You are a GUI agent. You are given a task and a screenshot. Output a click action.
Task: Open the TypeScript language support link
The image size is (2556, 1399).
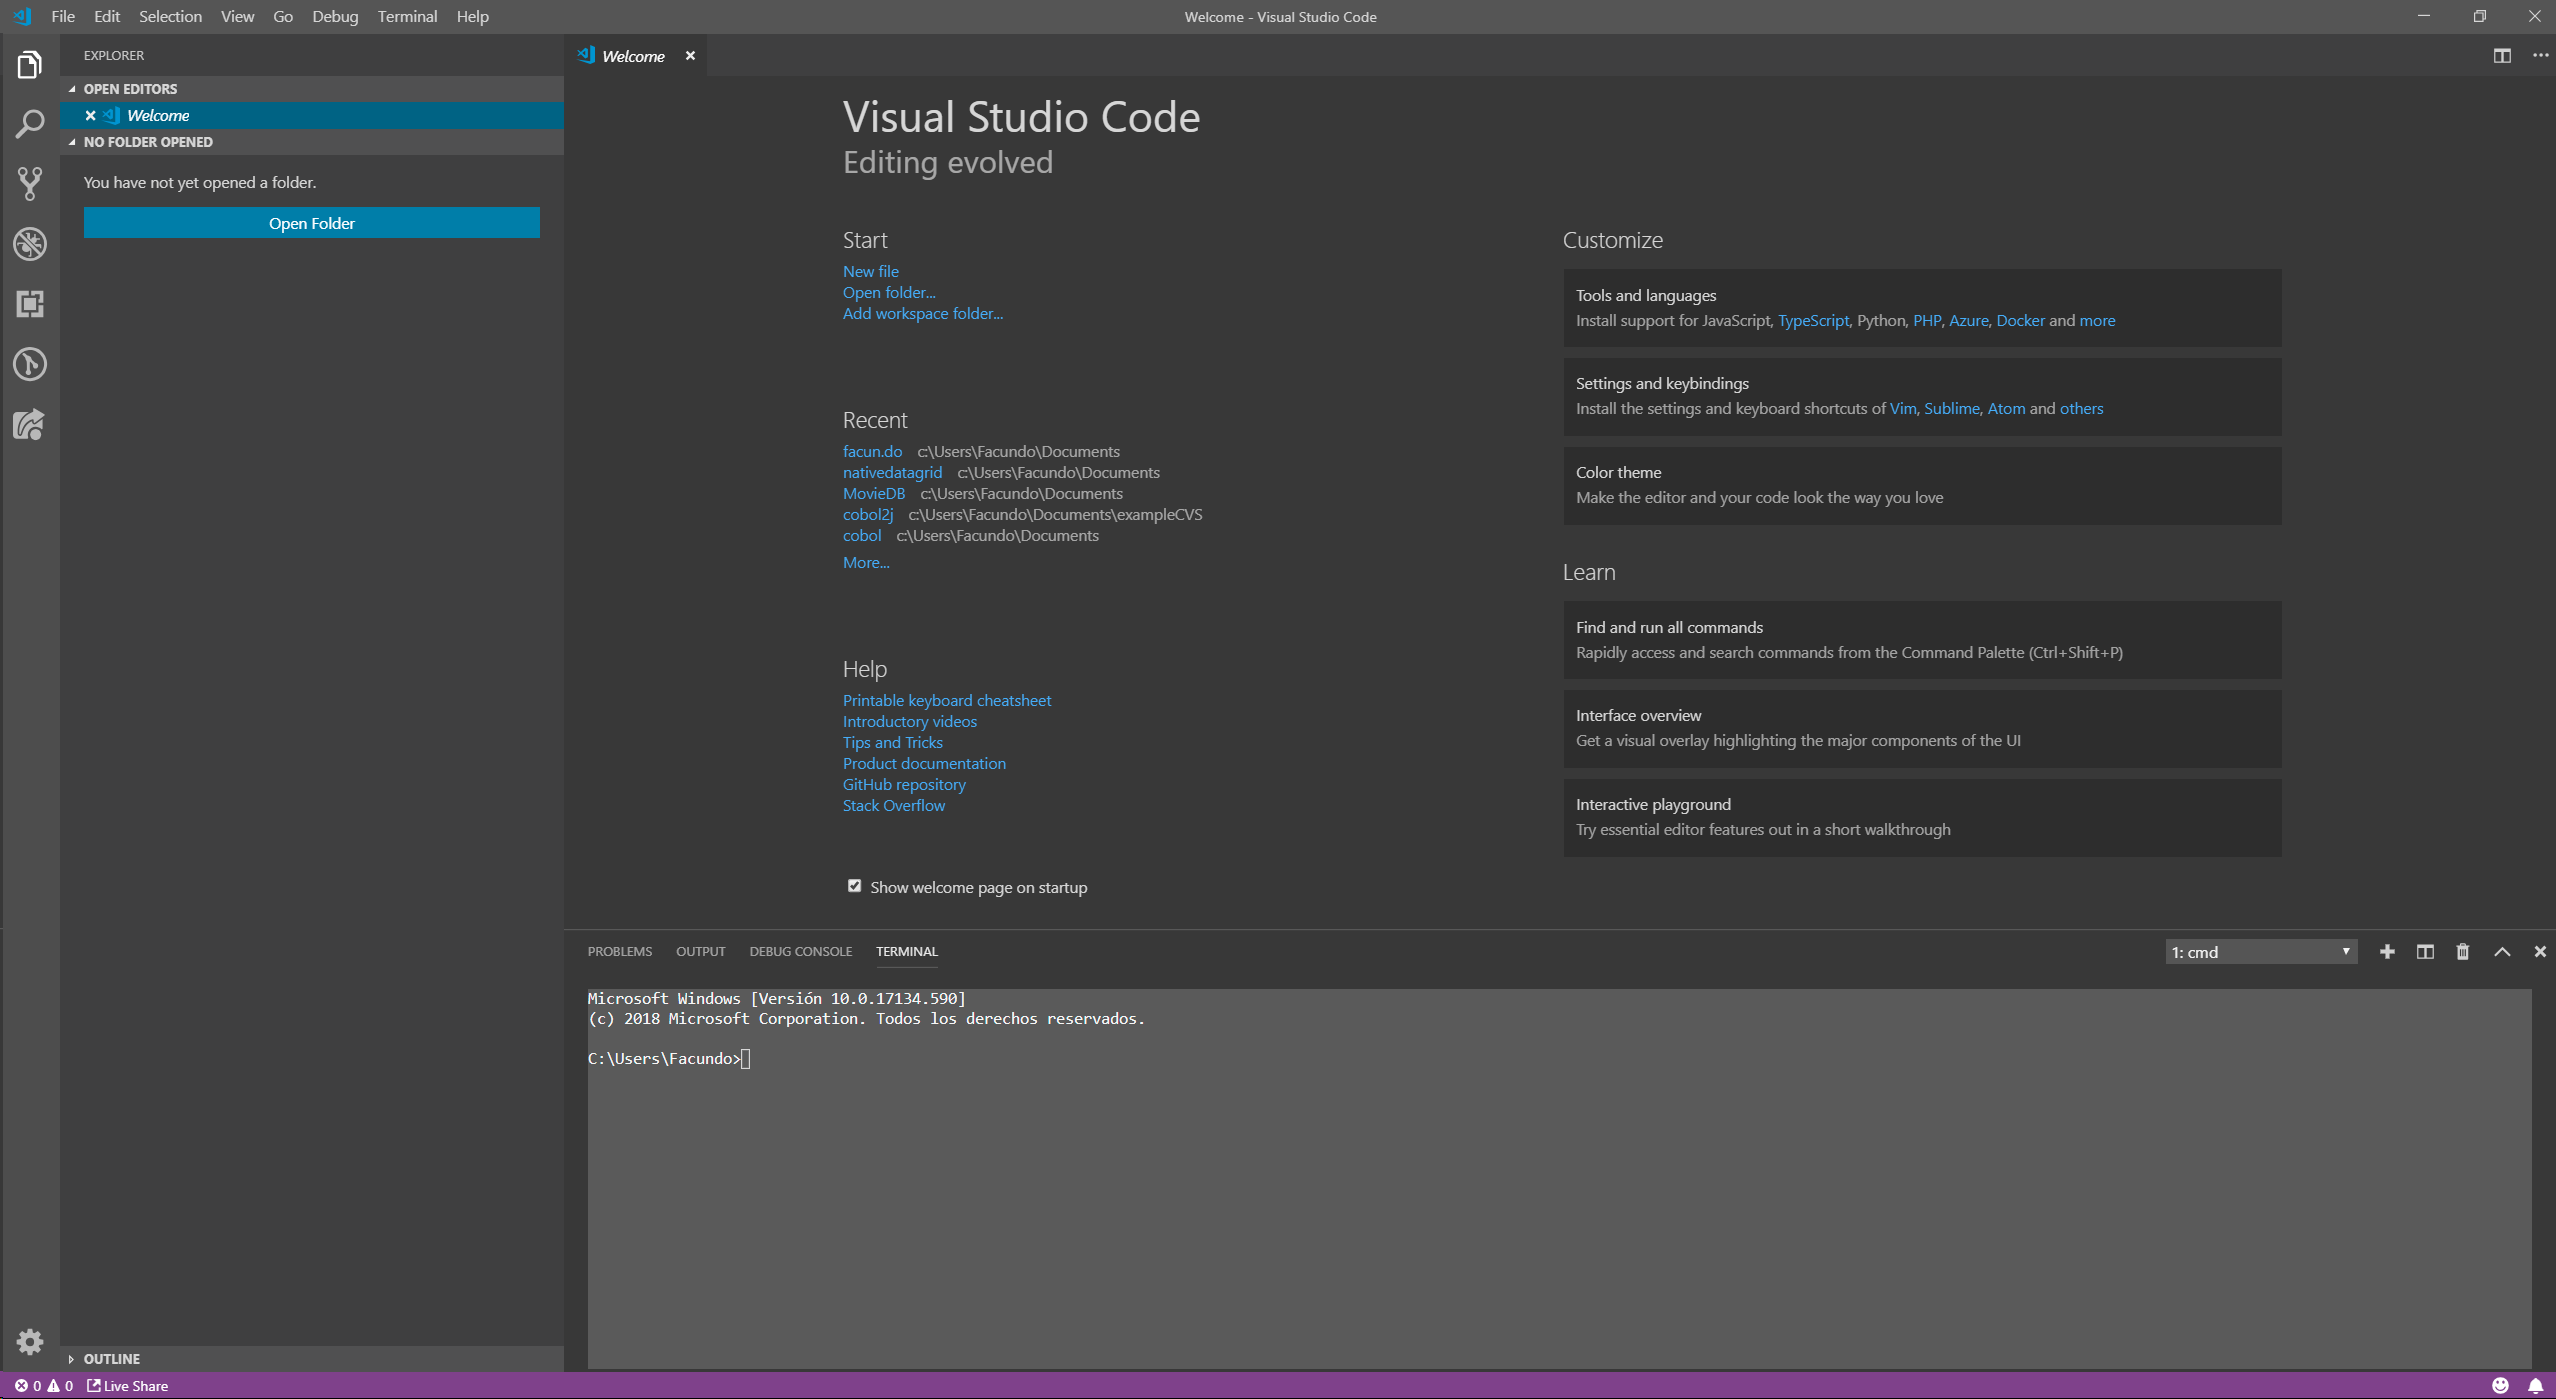(x=1812, y=320)
